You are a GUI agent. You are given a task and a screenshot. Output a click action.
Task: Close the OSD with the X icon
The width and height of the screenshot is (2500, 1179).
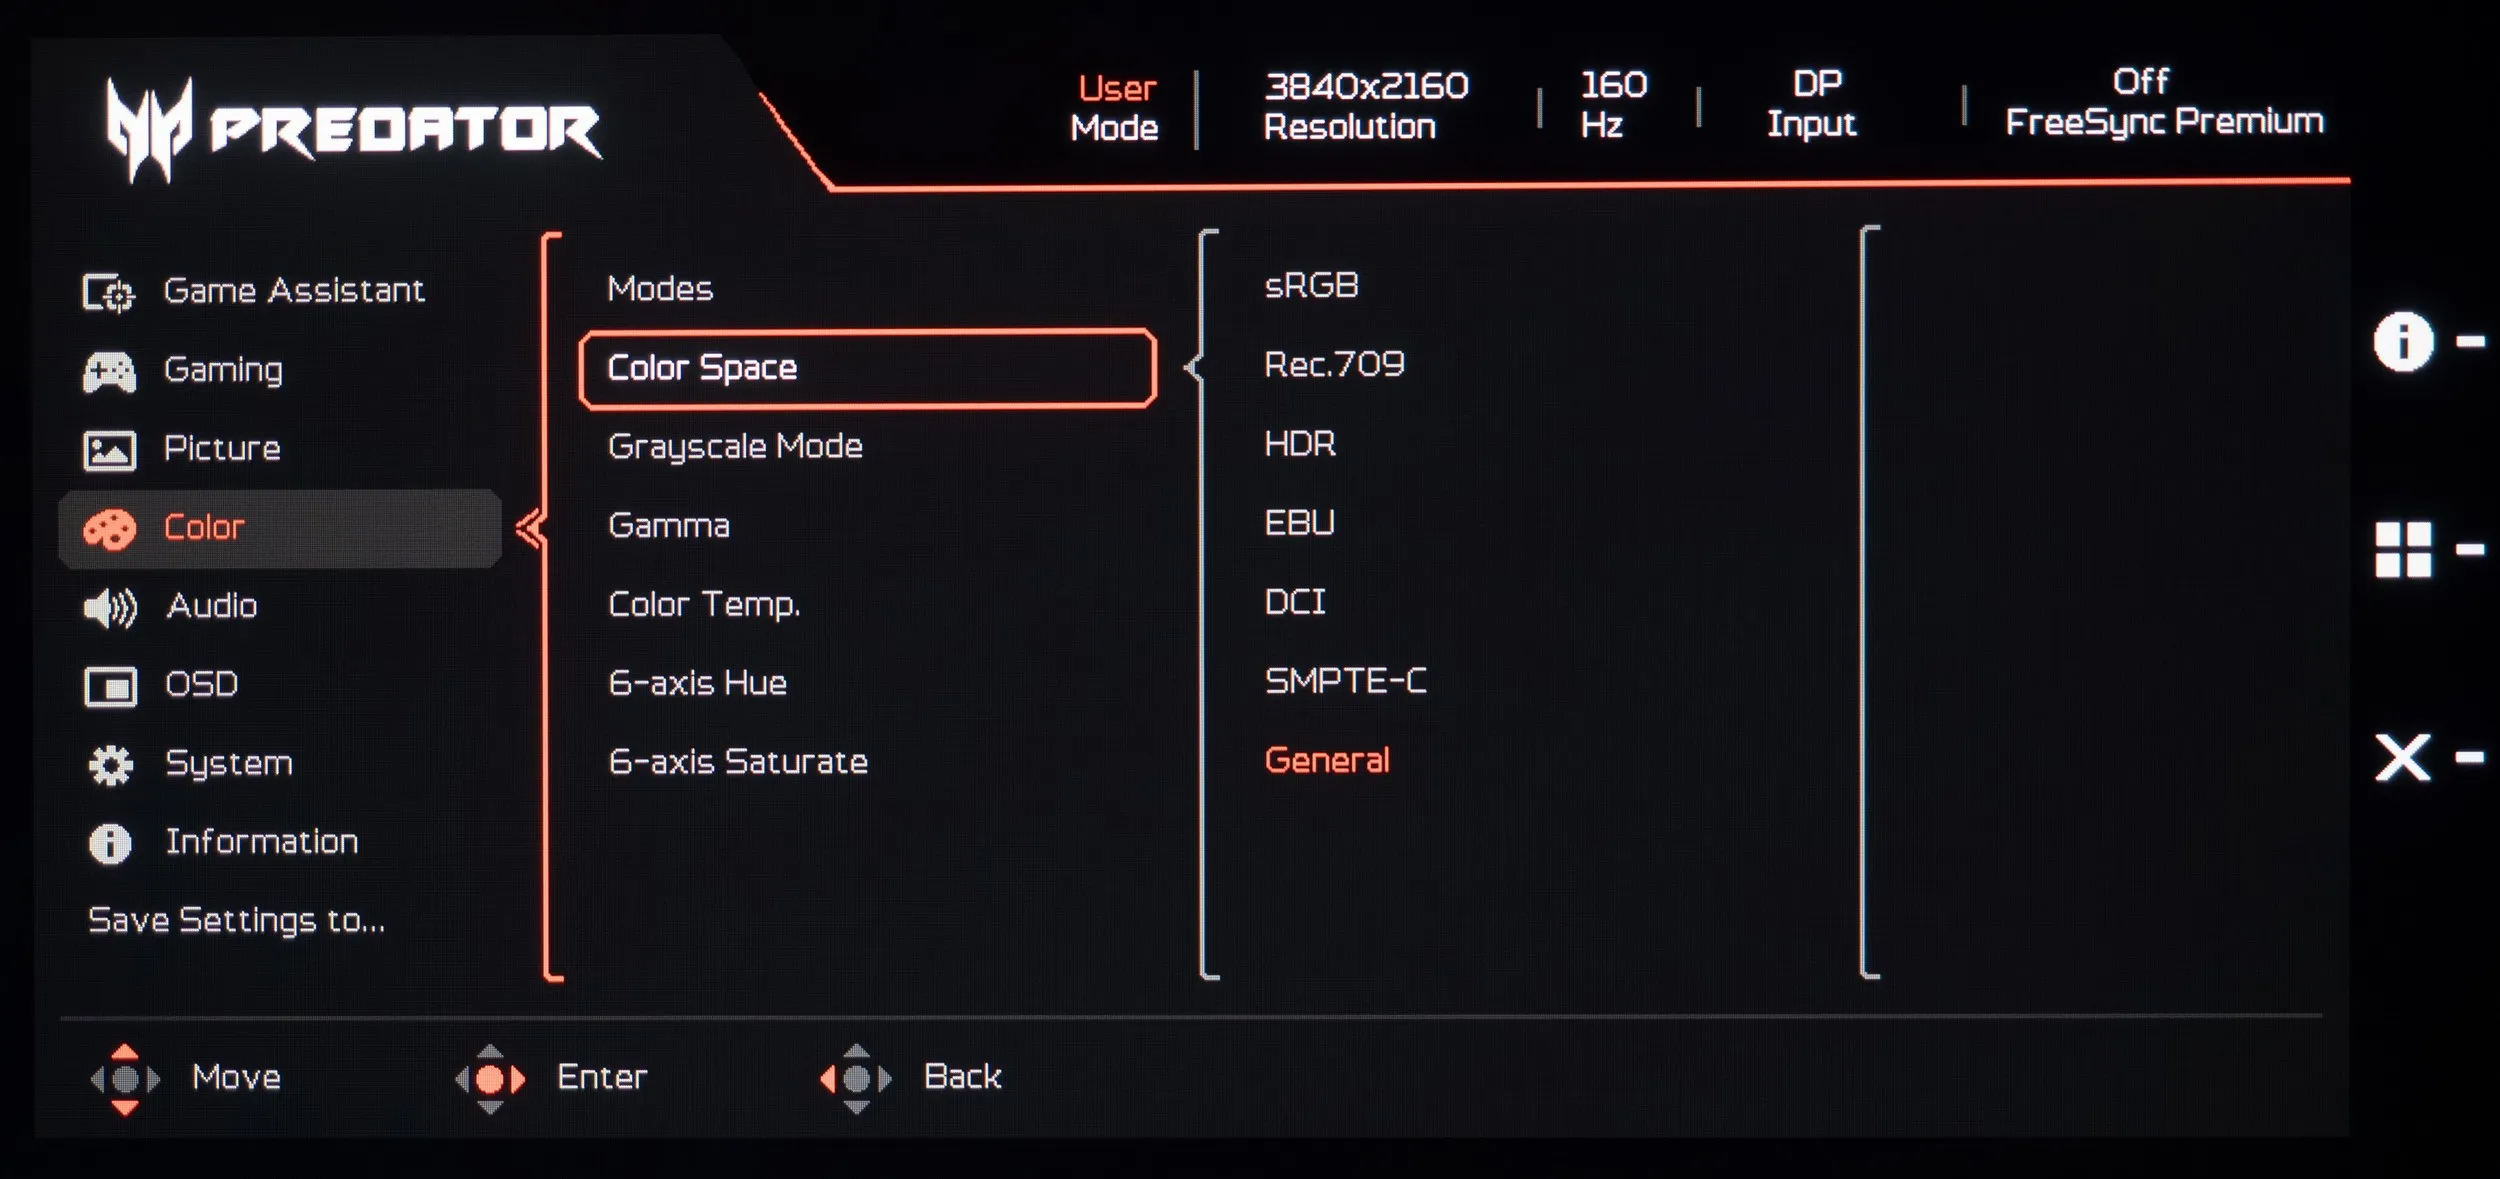[2402, 757]
